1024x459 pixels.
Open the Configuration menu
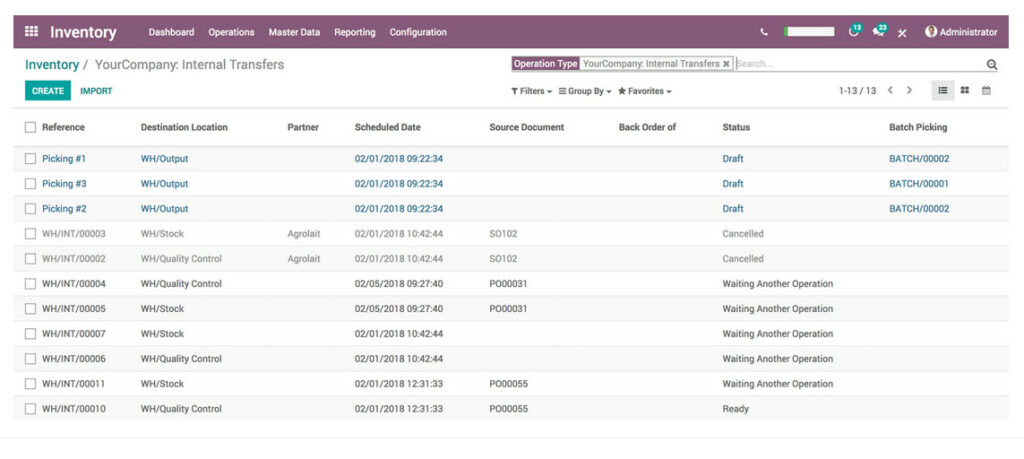coord(418,32)
